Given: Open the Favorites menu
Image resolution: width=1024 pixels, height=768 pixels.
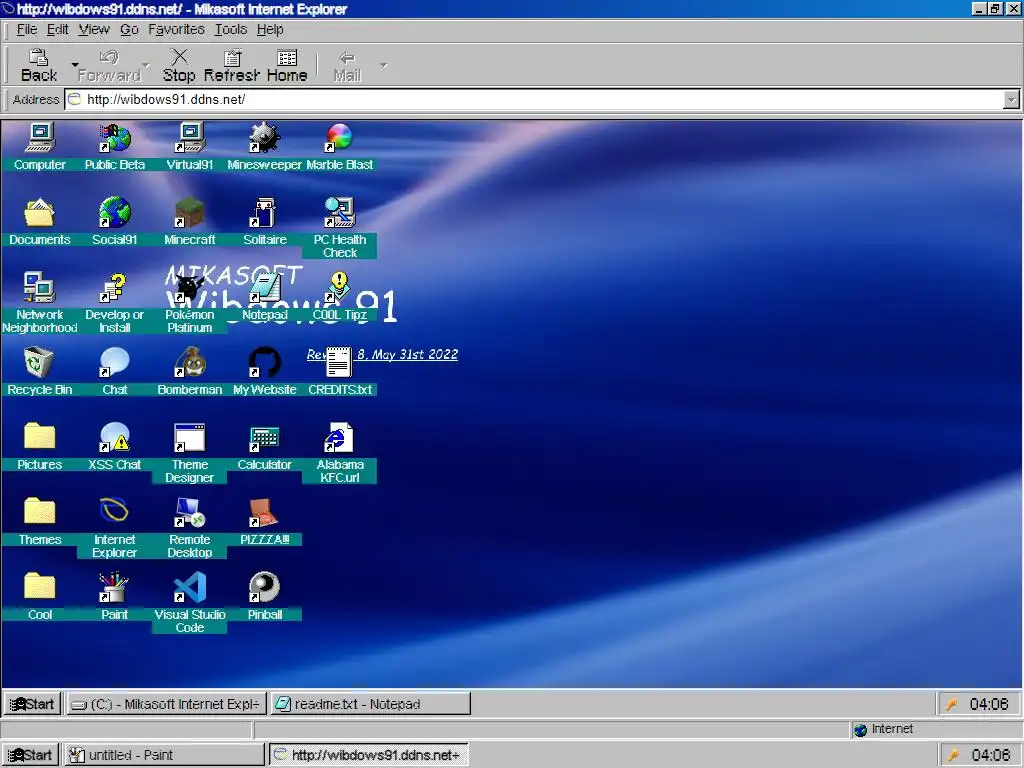Looking at the screenshot, I should tap(176, 29).
